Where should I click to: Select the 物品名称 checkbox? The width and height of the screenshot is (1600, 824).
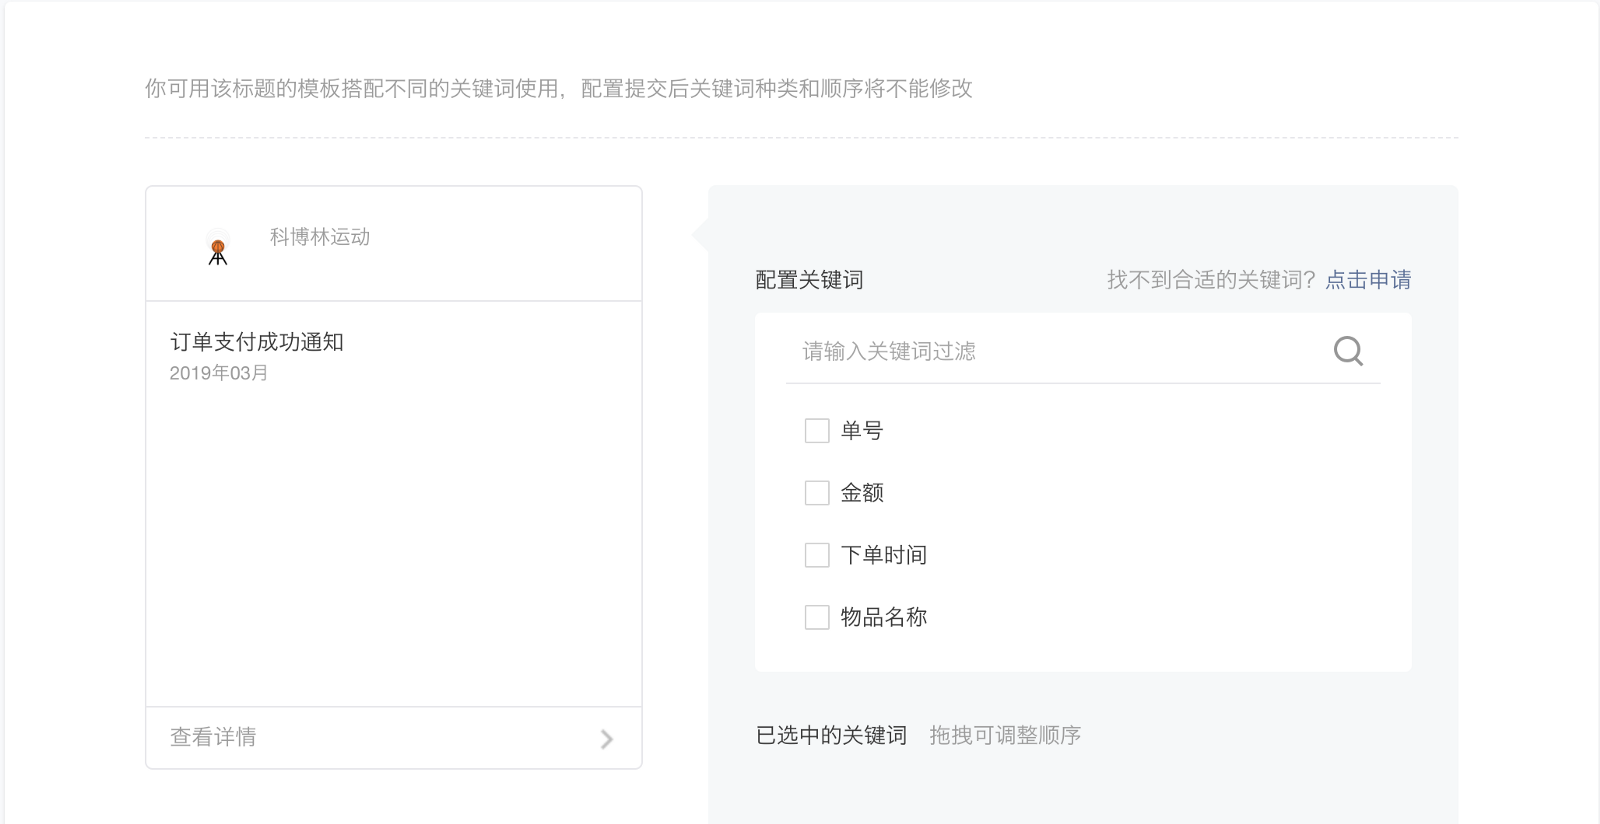(817, 617)
